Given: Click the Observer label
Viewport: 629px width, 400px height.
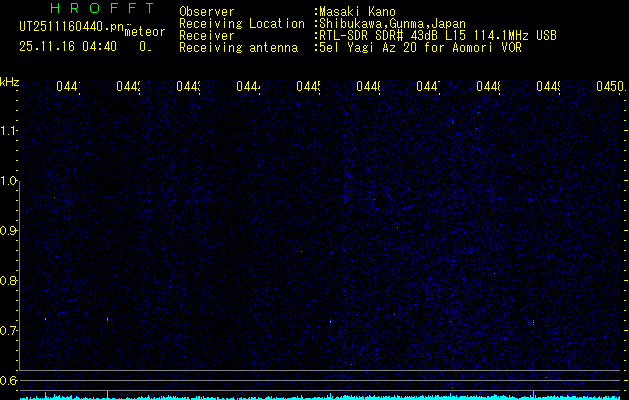Looking at the screenshot, I should [x=207, y=12].
